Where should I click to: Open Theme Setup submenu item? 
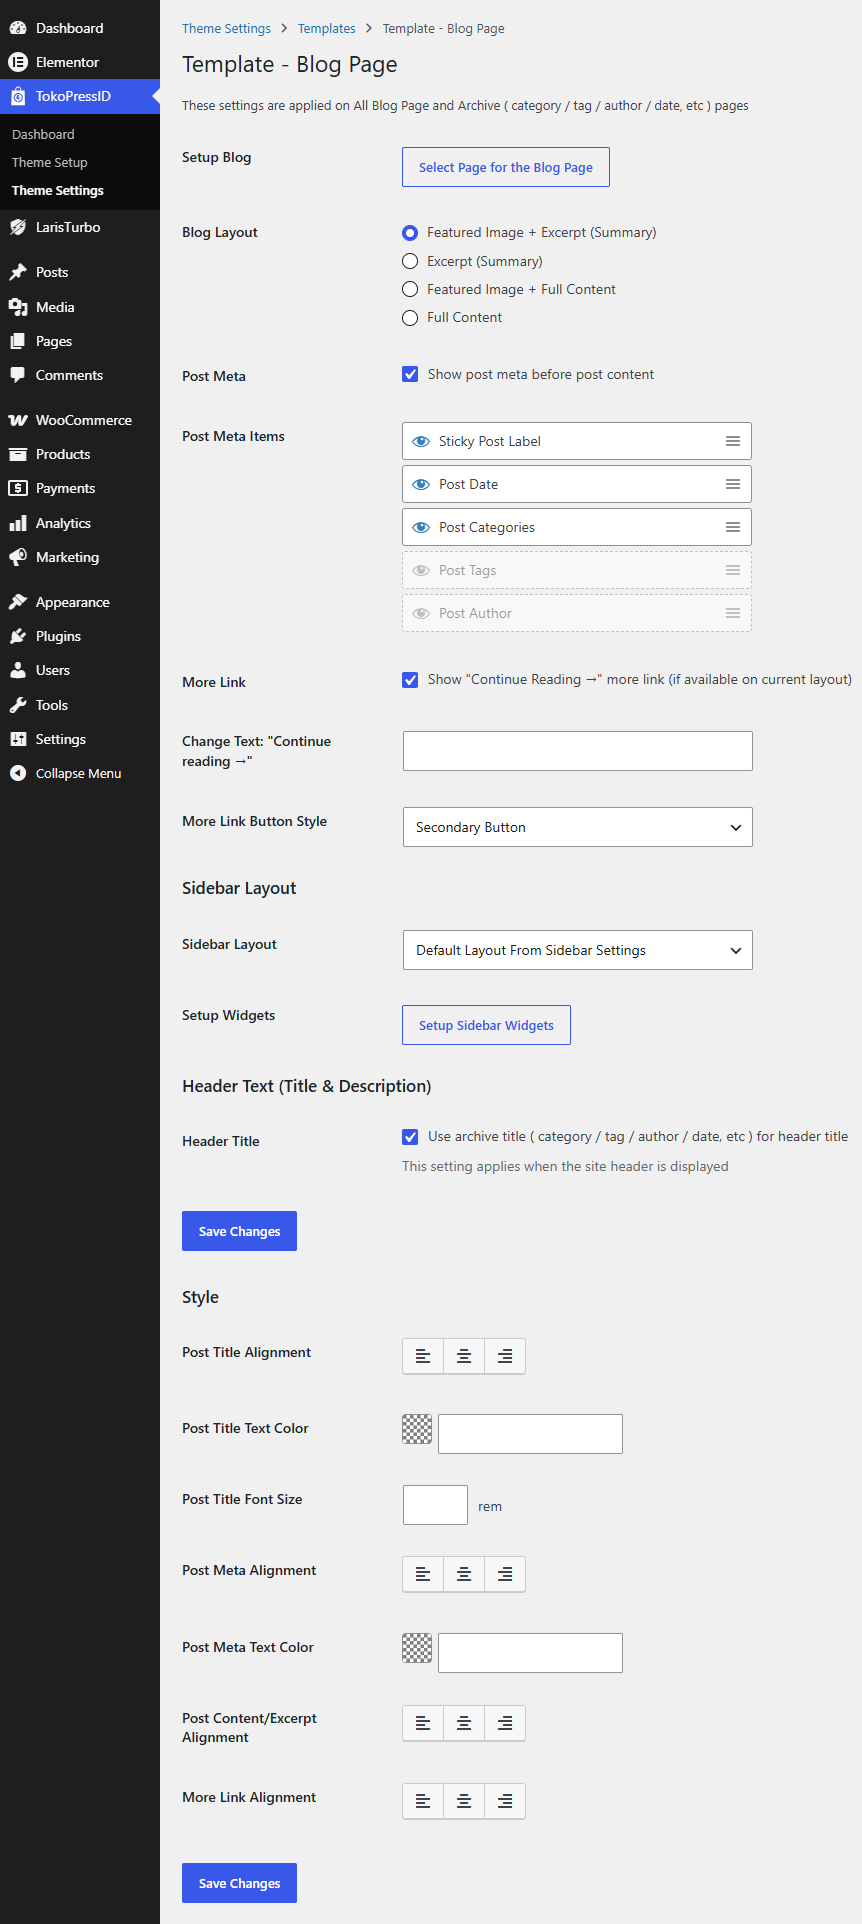[50, 162]
